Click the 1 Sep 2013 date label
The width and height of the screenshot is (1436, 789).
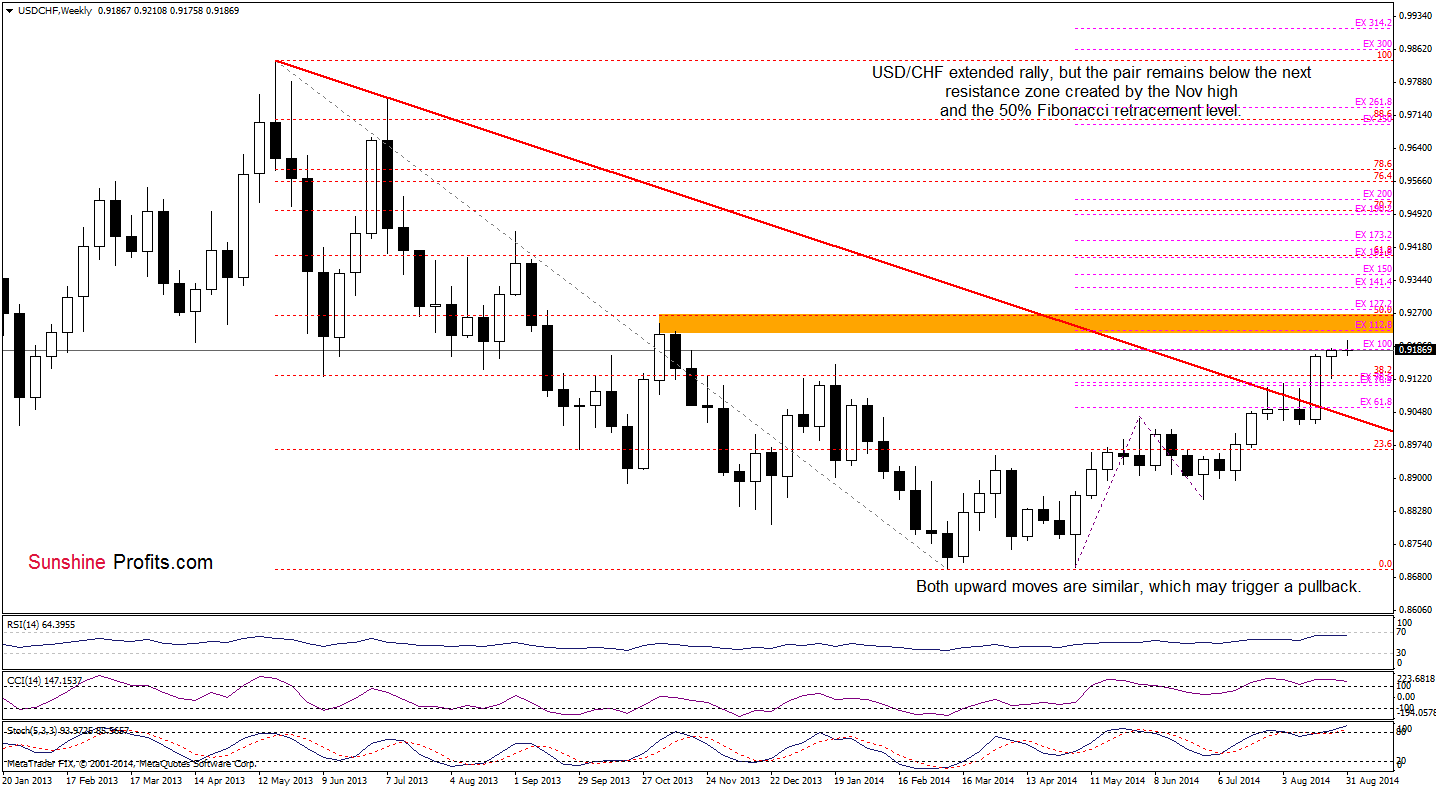tap(540, 780)
